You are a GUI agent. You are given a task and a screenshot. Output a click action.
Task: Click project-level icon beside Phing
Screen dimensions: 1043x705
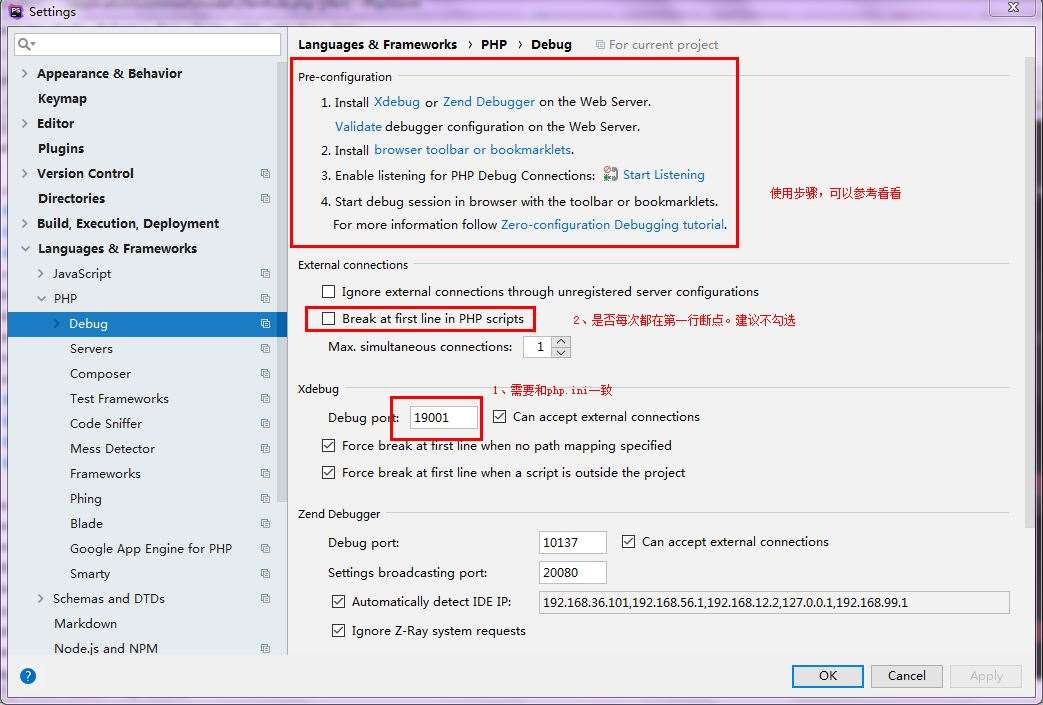pyautogui.click(x=265, y=499)
